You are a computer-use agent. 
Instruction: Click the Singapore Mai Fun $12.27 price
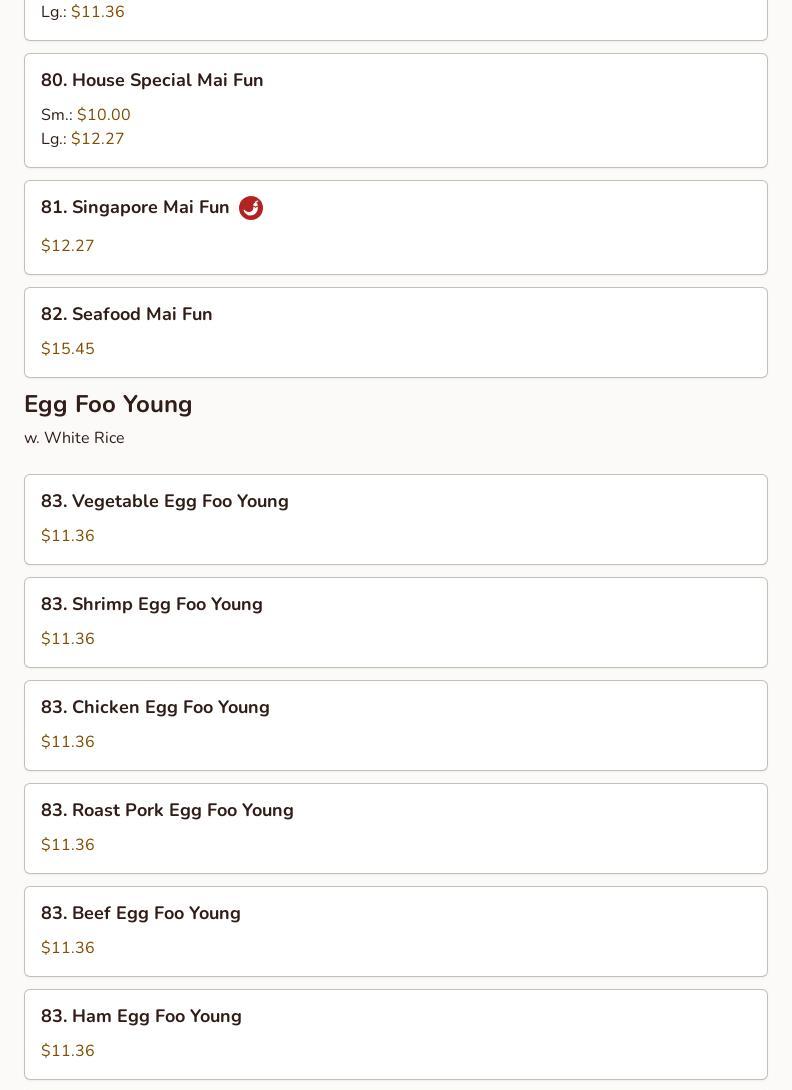(x=67, y=245)
